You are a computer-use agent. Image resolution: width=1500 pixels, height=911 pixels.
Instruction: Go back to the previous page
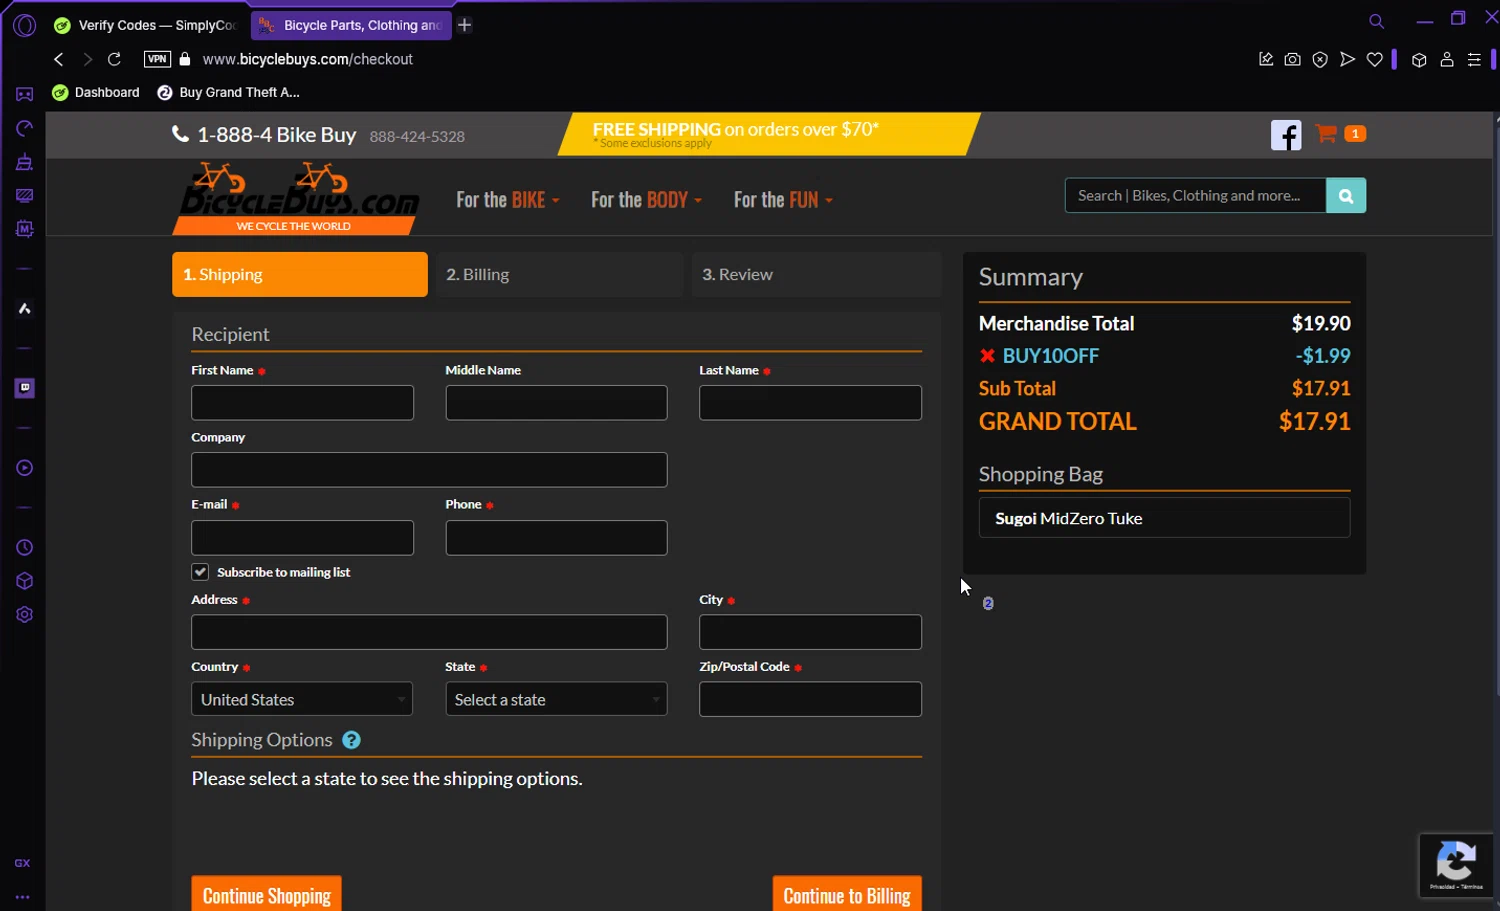59,59
